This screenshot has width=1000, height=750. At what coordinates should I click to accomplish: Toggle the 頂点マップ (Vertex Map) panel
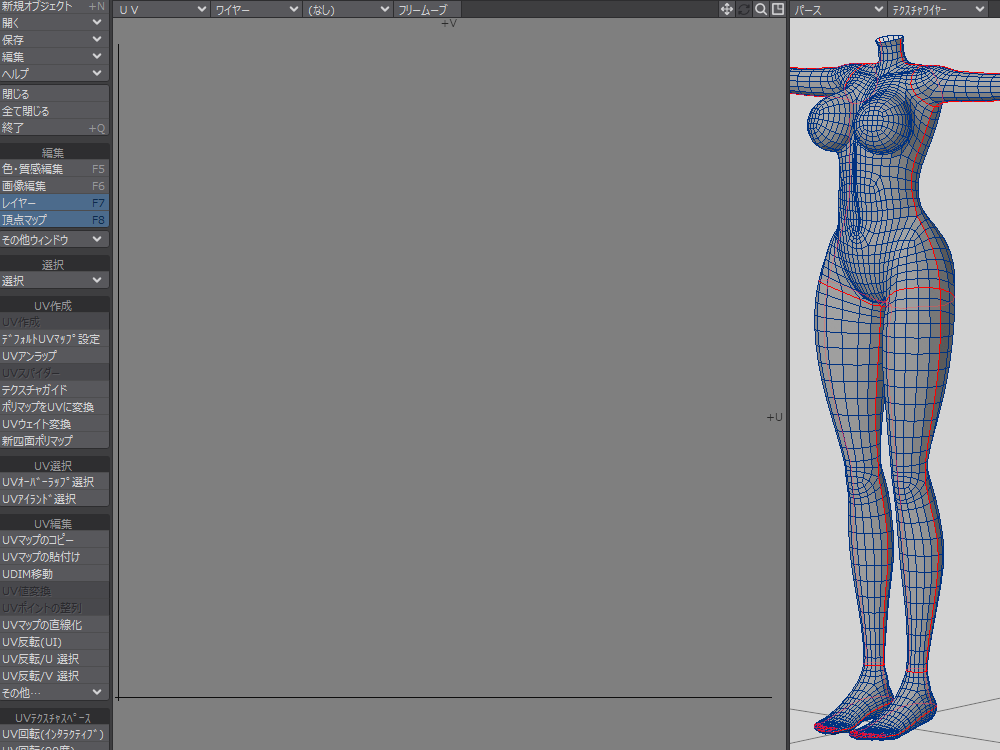54,220
